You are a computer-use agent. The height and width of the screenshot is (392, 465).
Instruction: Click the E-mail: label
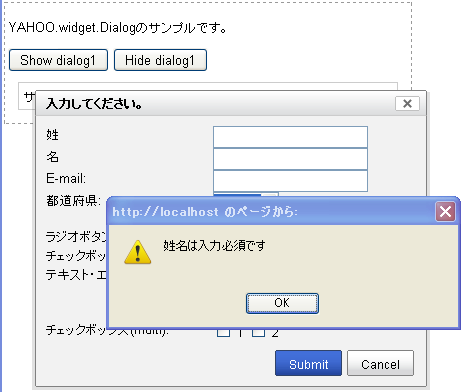(66, 179)
